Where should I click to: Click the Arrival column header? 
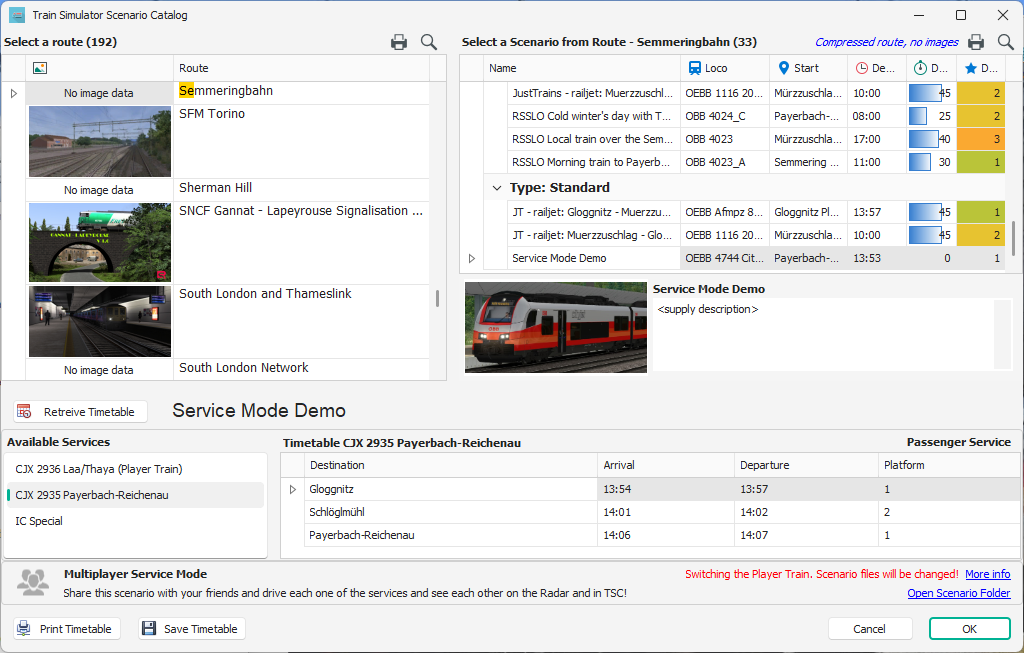click(666, 465)
